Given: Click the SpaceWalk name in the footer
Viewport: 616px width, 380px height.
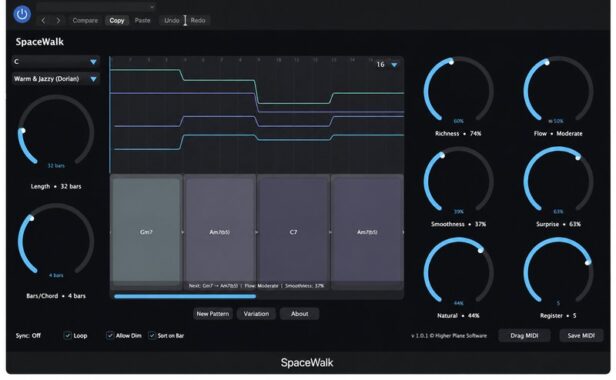Looking at the screenshot, I should click(x=307, y=362).
